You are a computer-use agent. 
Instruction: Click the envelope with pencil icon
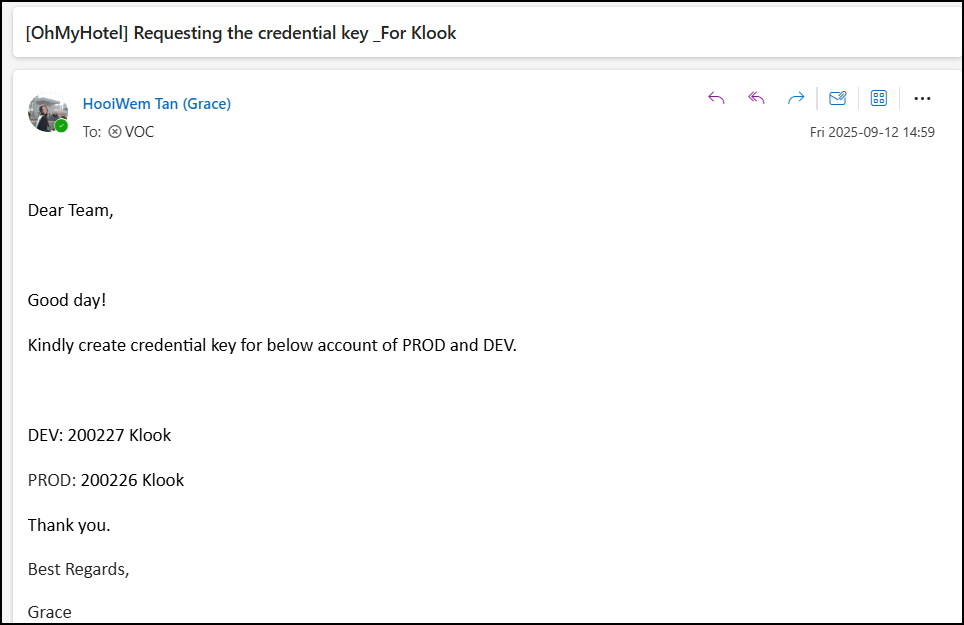(x=838, y=98)
